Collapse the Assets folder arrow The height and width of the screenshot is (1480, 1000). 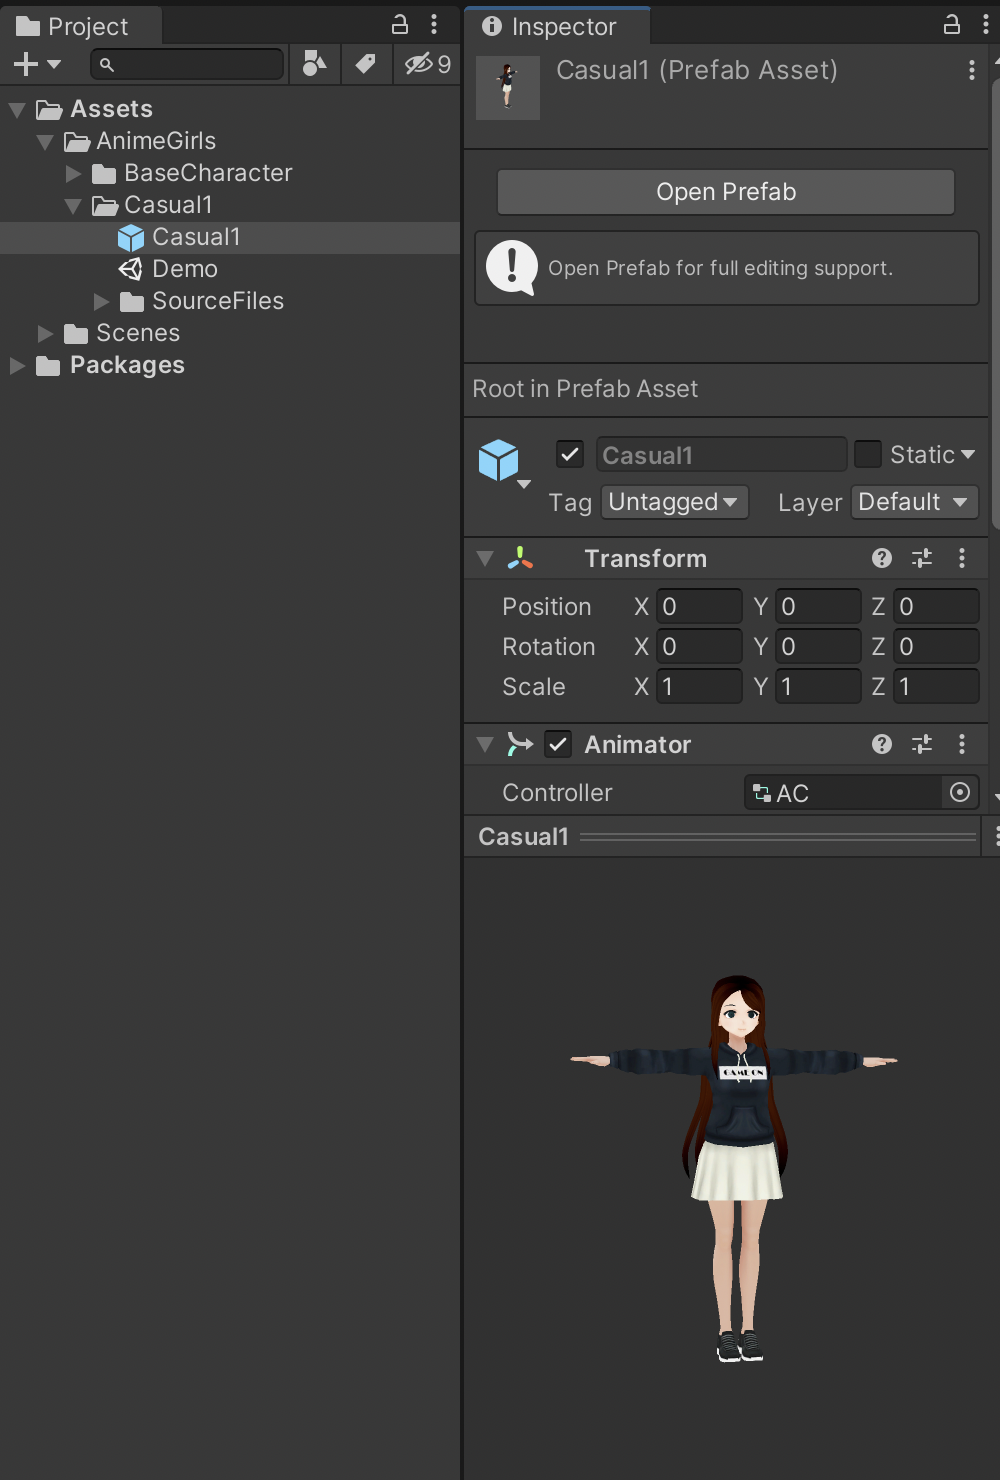(17, 109)
